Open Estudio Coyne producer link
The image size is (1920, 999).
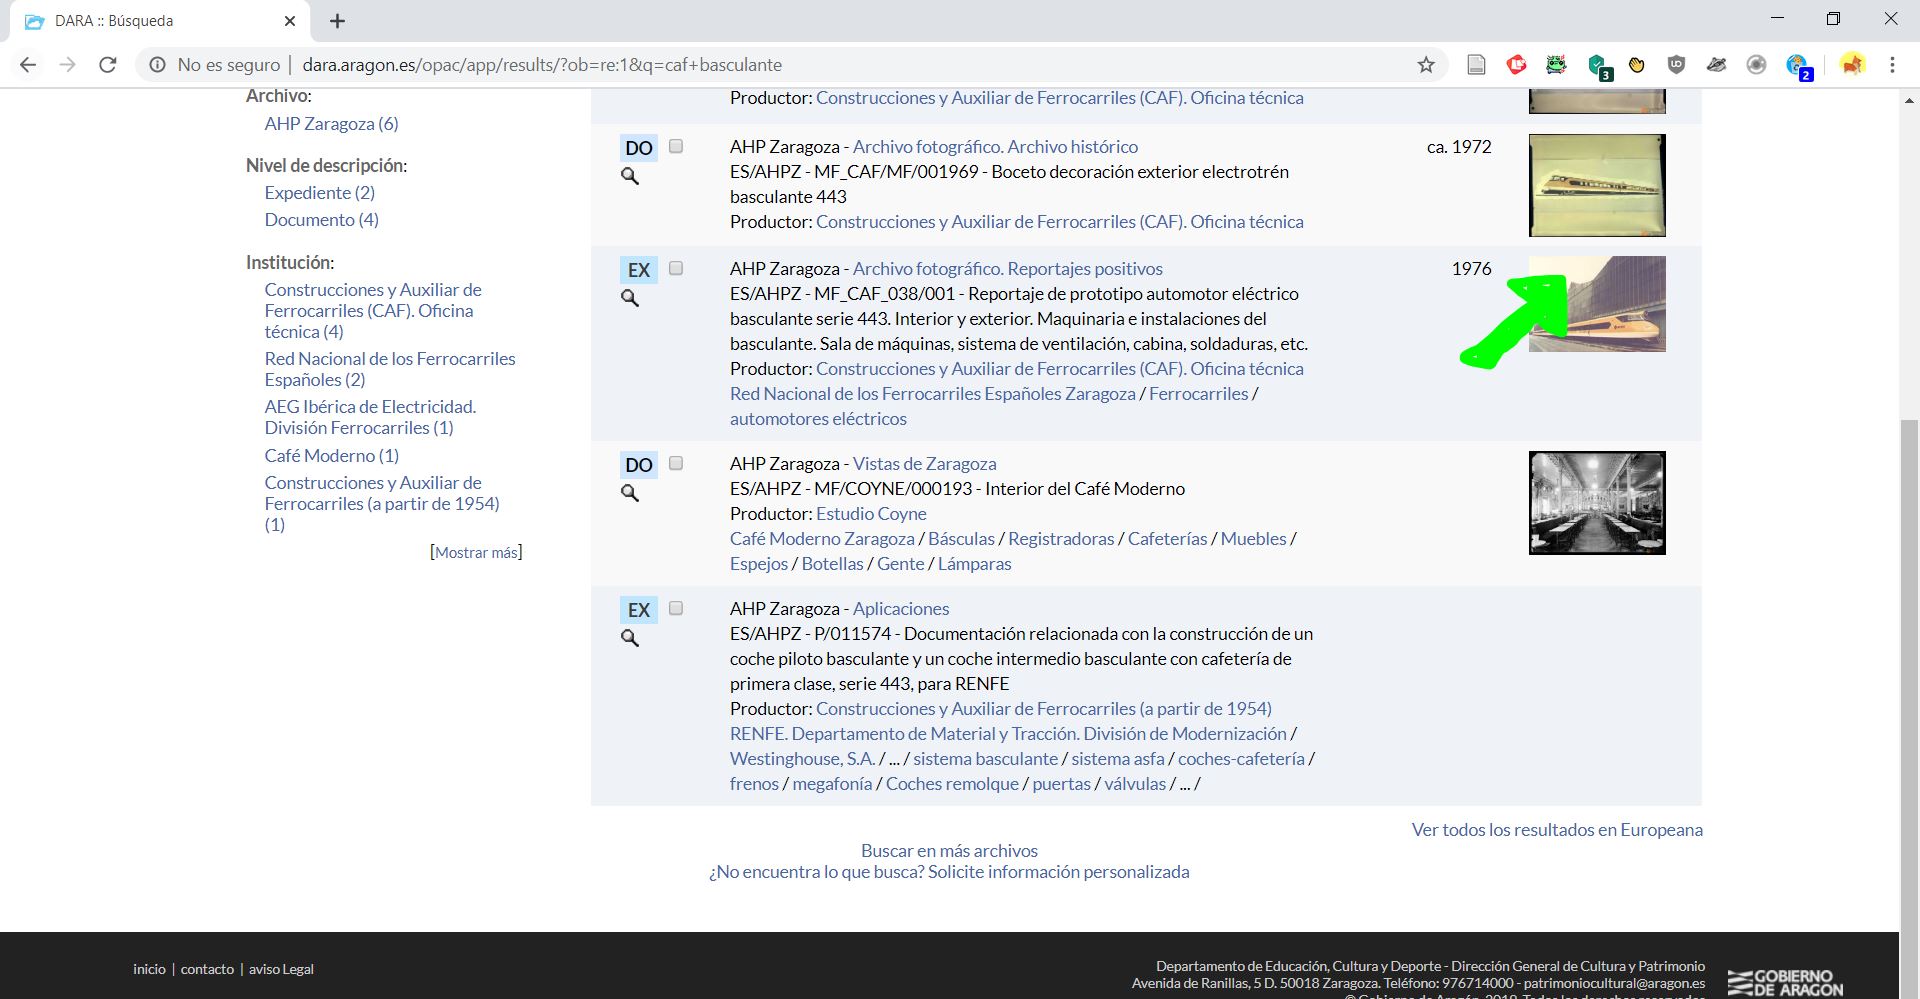click(871, 514)
